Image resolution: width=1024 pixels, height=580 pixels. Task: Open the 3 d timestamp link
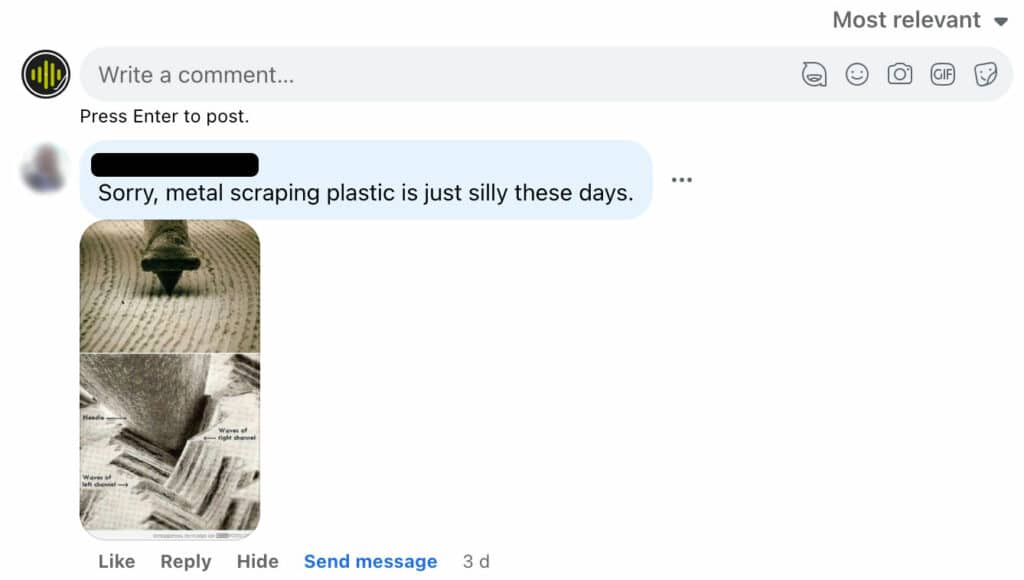(x=476, y=561)
